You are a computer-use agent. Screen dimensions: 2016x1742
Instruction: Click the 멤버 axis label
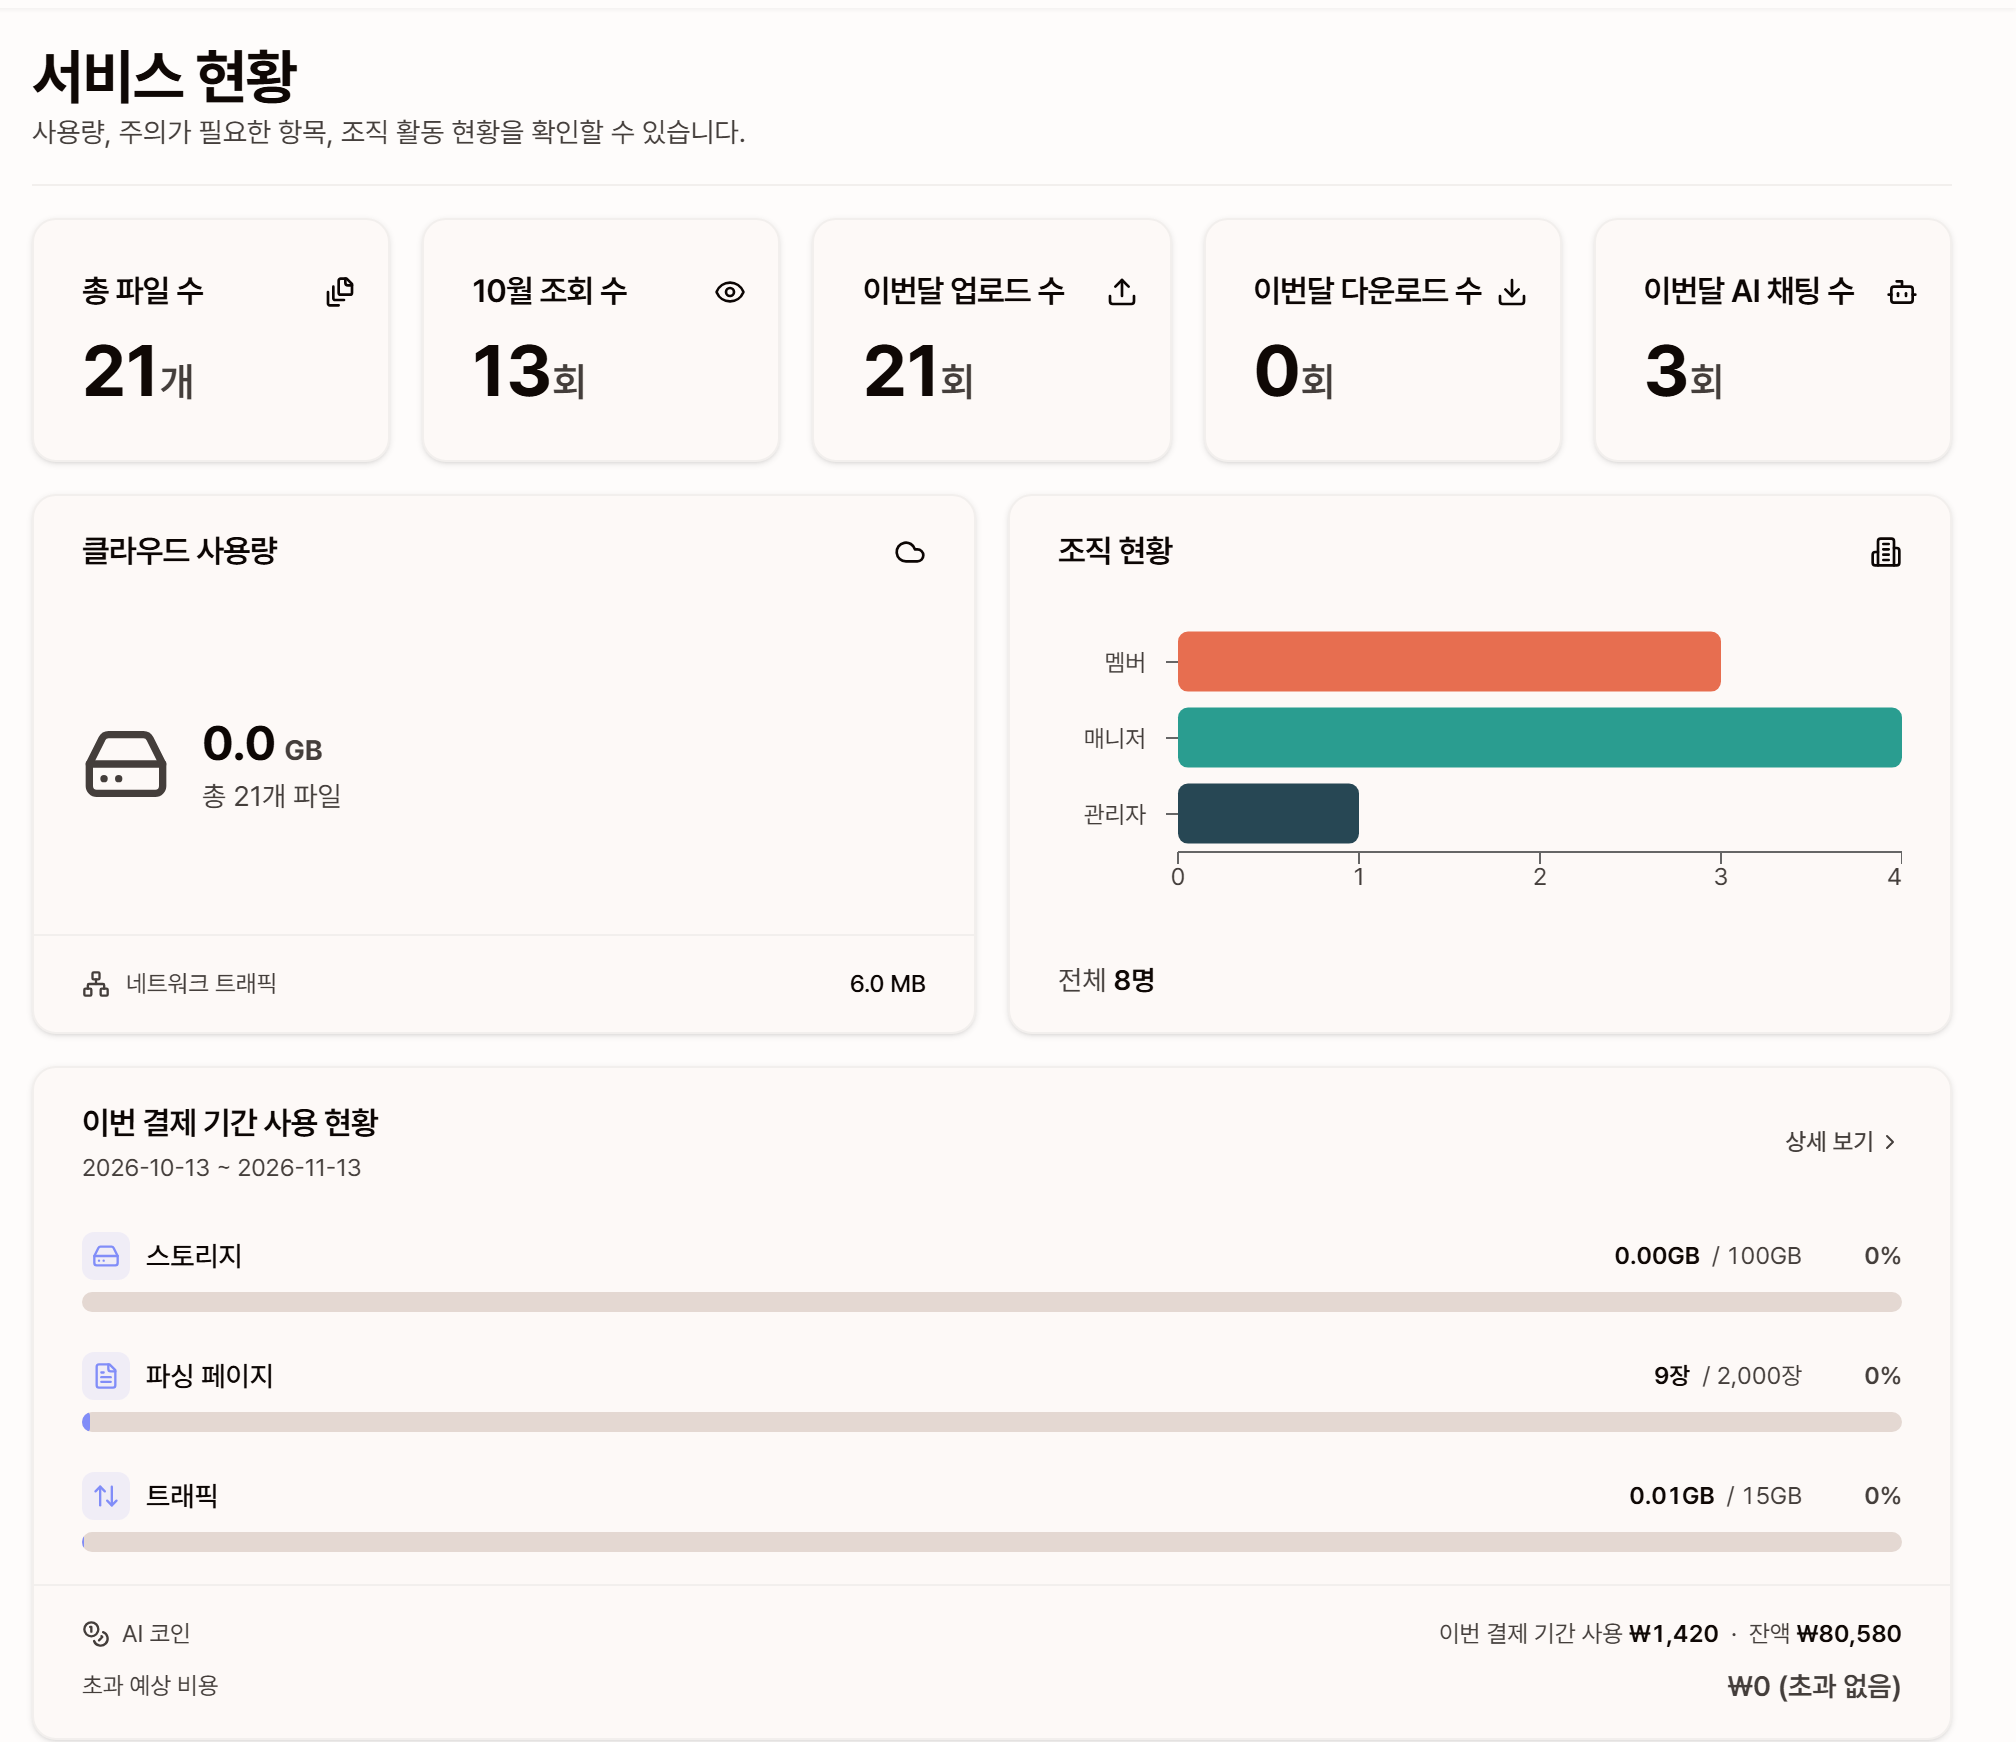[1125, 662]
